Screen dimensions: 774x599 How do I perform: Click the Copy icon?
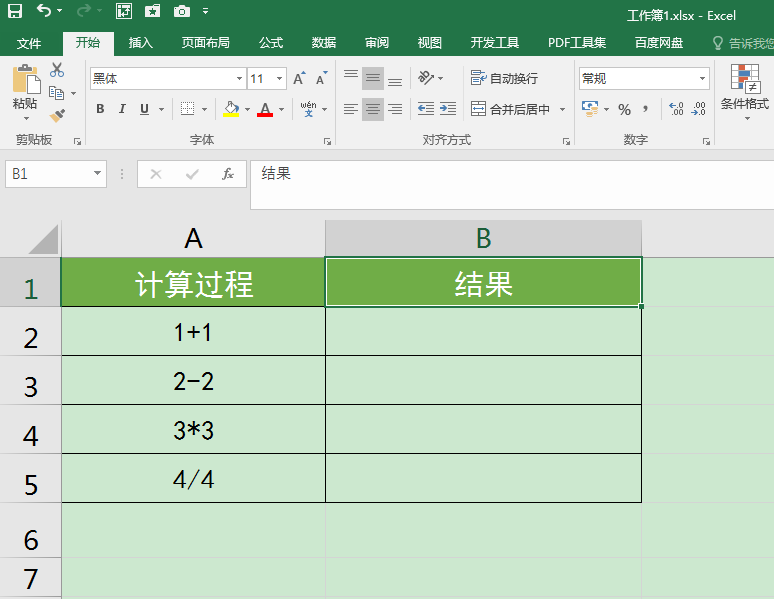click(x=56, y=93)
